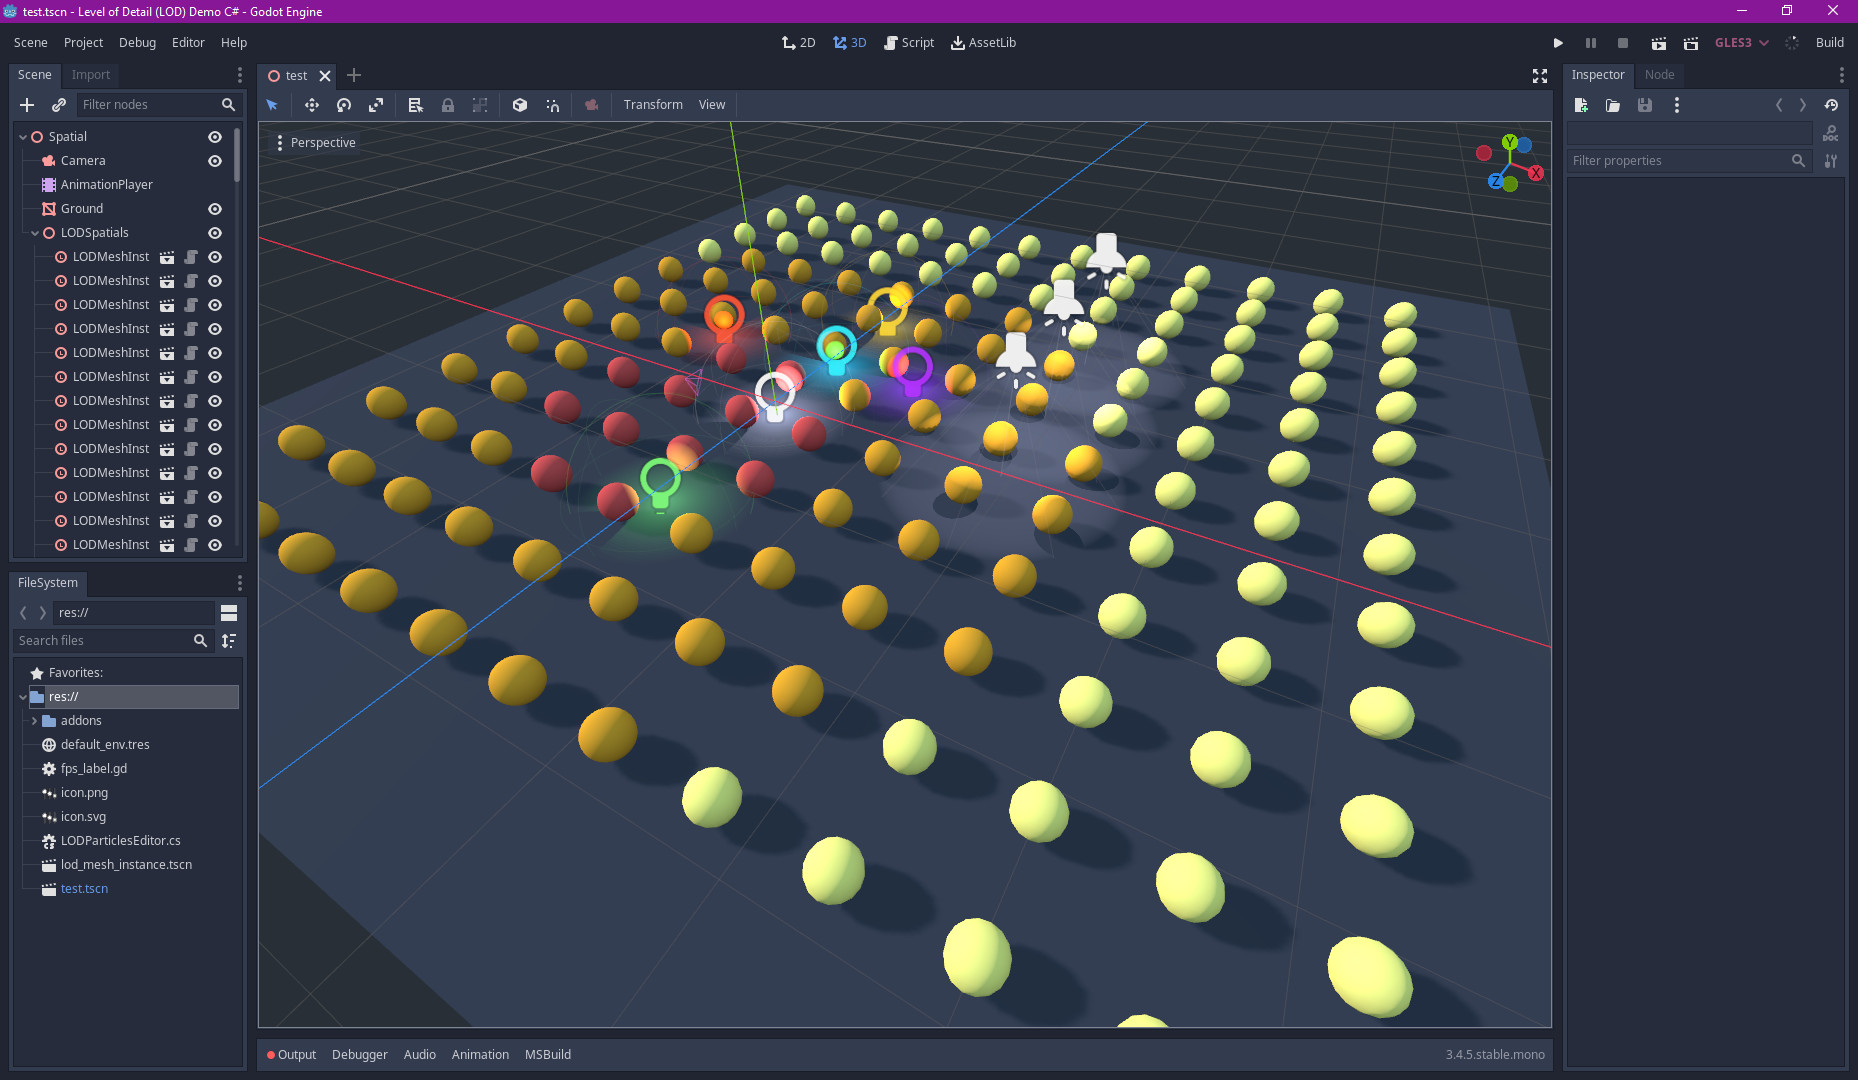
Task: Click the blue Z axis gizmo
Action: (x=1495, y=181)
